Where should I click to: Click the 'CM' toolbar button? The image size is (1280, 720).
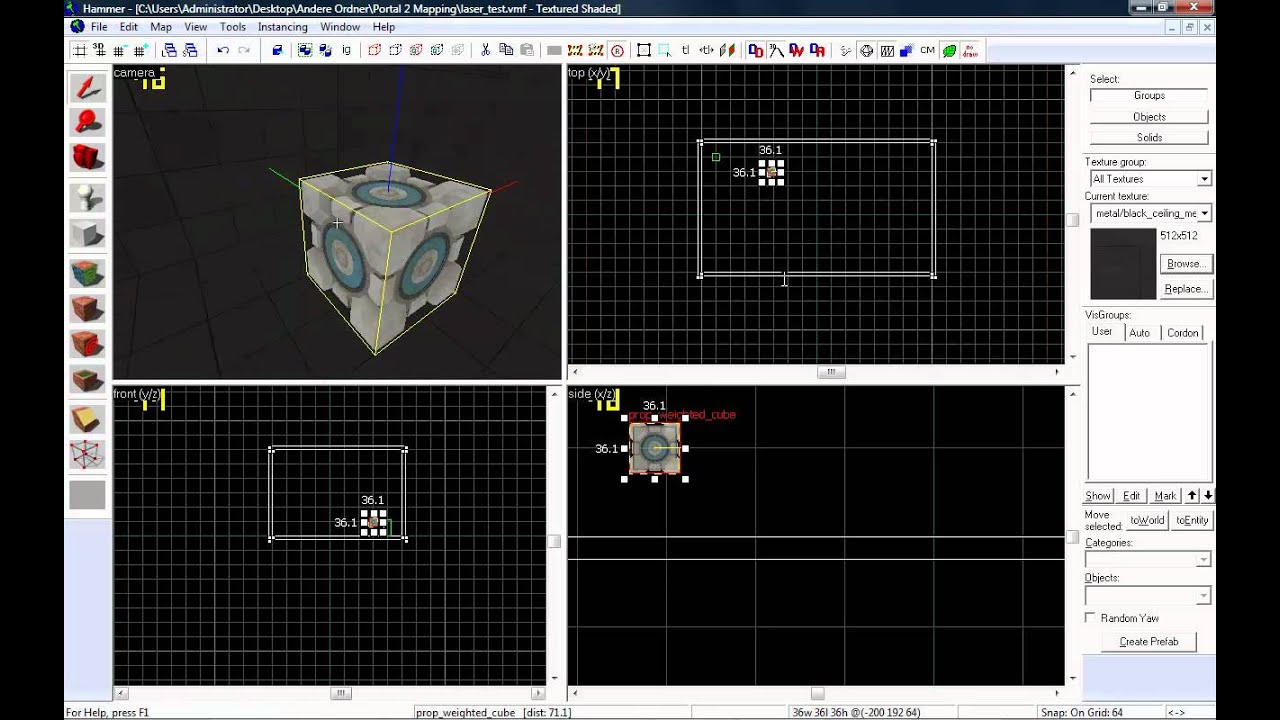[927, 50]
